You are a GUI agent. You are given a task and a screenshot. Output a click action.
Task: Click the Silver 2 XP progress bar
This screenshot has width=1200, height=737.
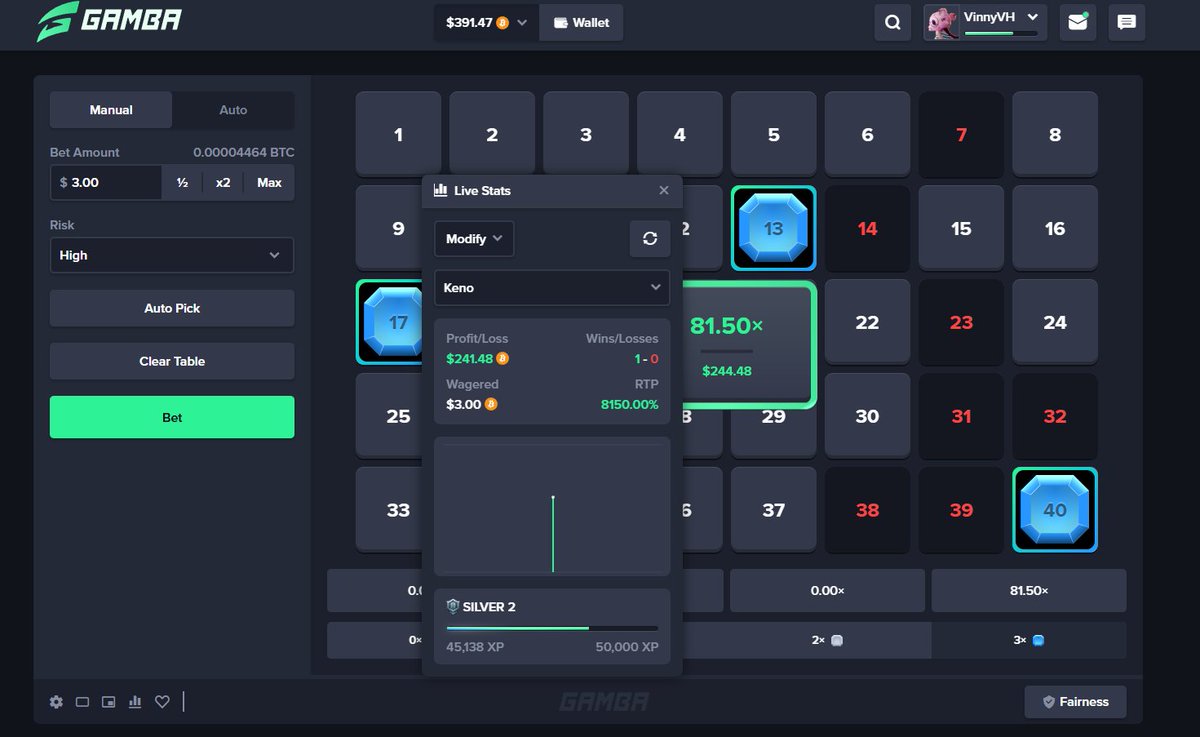click(552, 628)
